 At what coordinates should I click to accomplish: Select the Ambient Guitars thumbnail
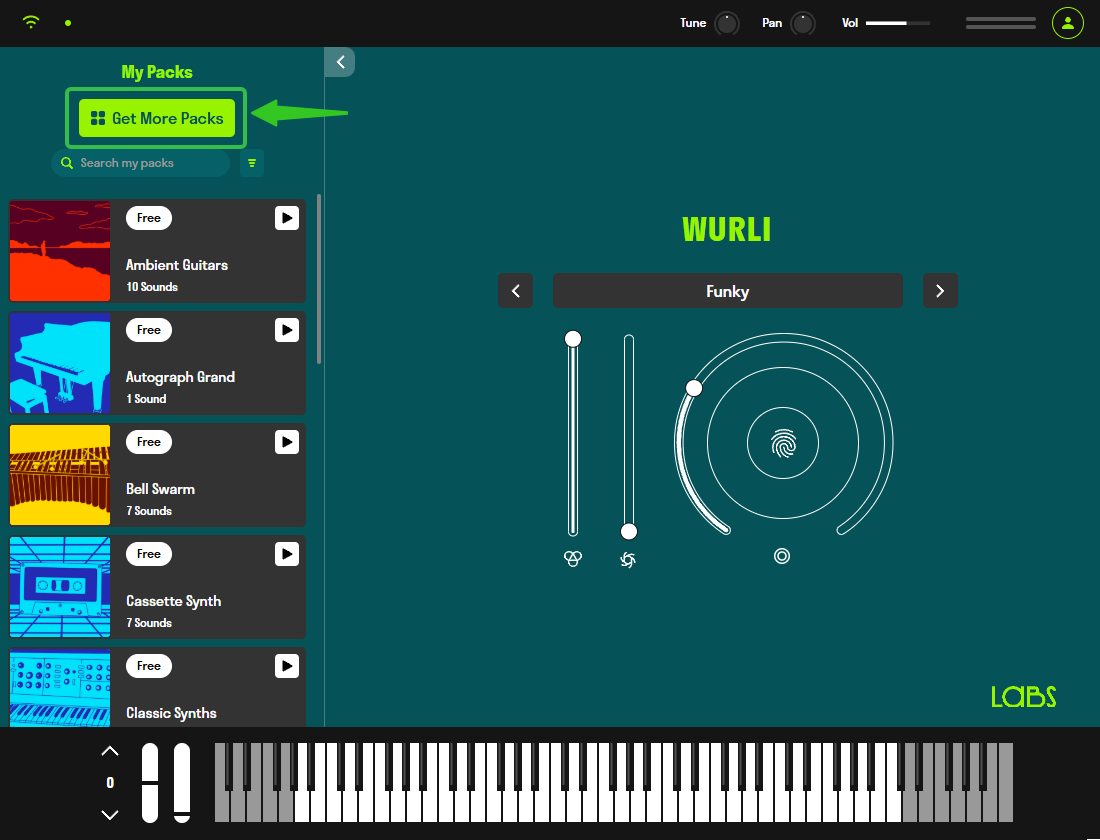click(x=60, y=251)
